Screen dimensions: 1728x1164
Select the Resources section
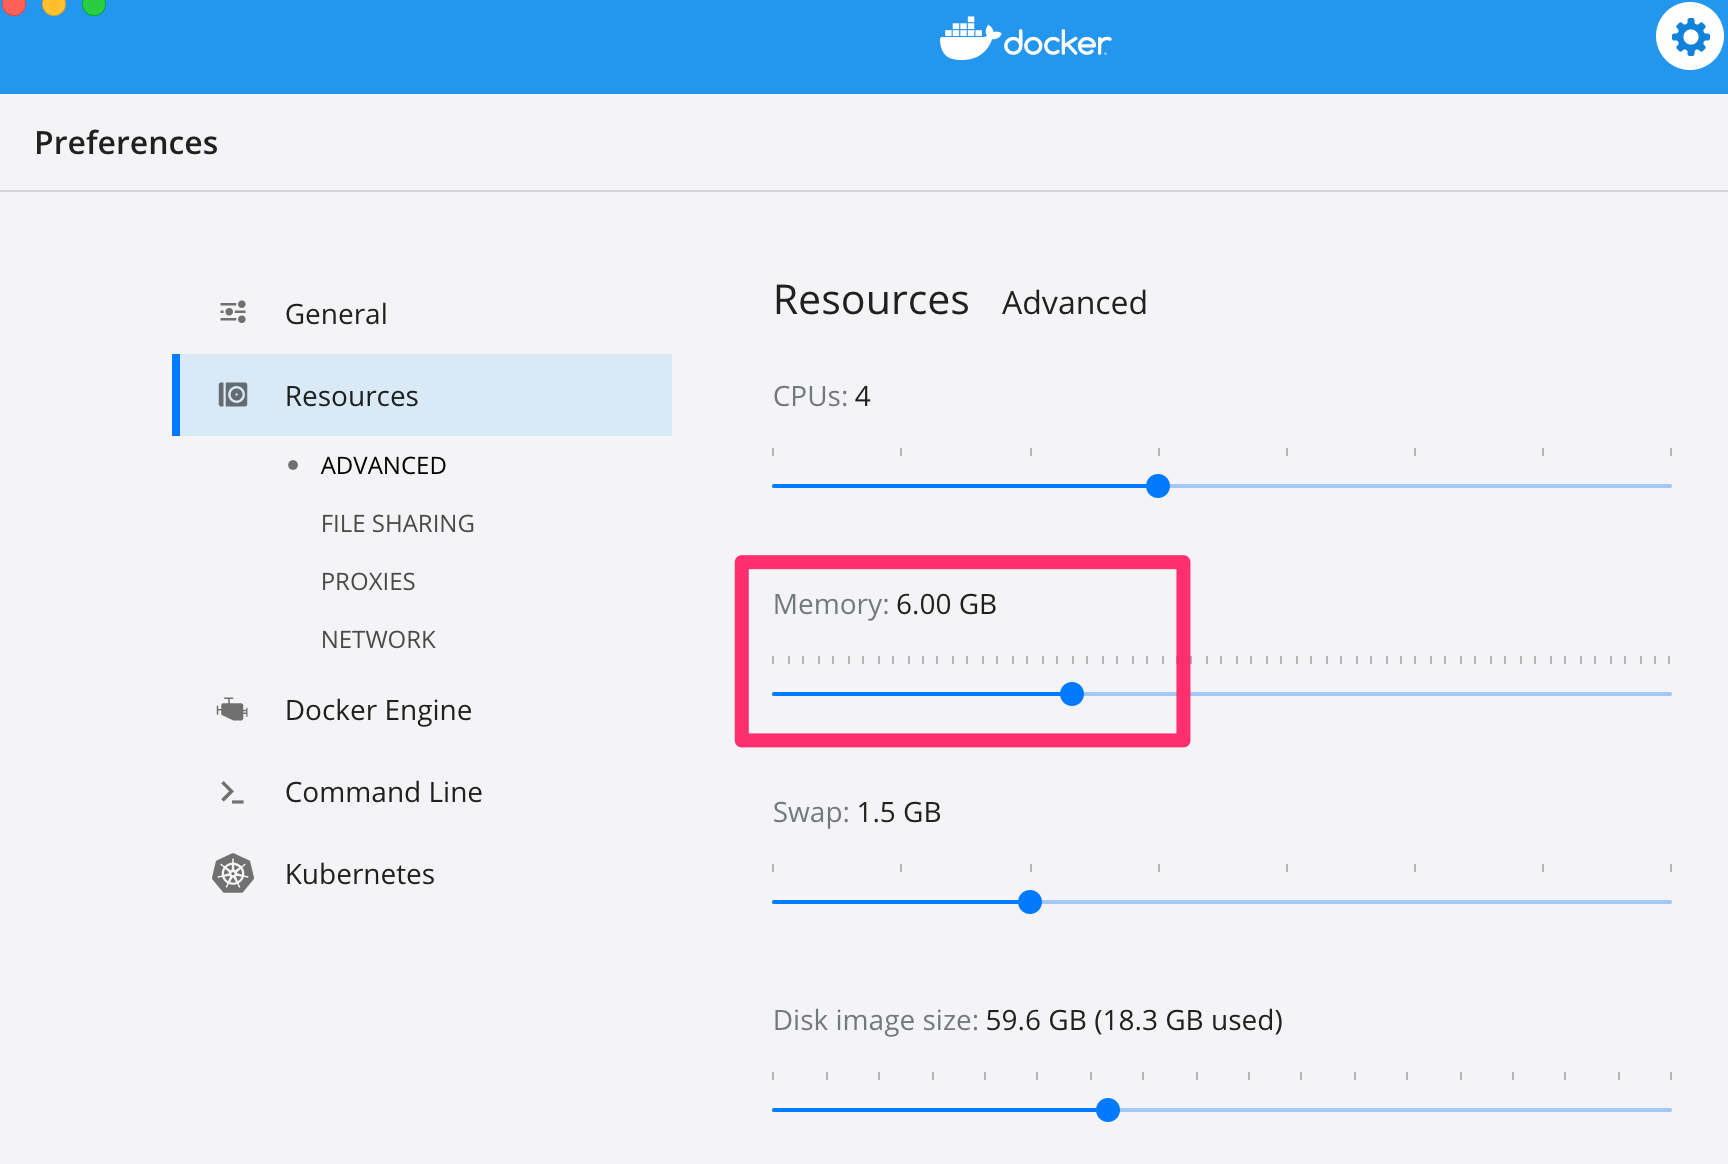coord(422,395)
